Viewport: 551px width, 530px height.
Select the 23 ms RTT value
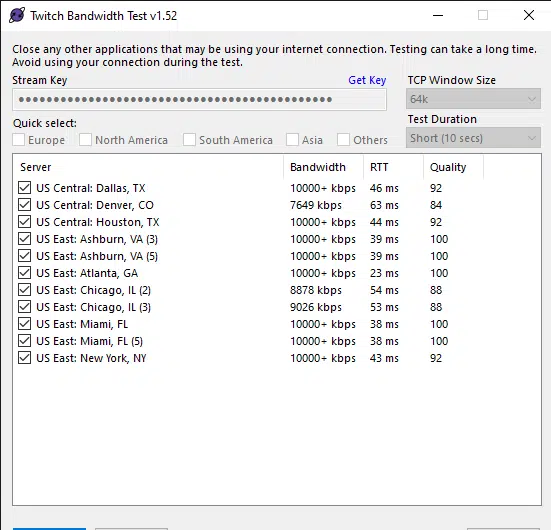[x=384, y=273]
